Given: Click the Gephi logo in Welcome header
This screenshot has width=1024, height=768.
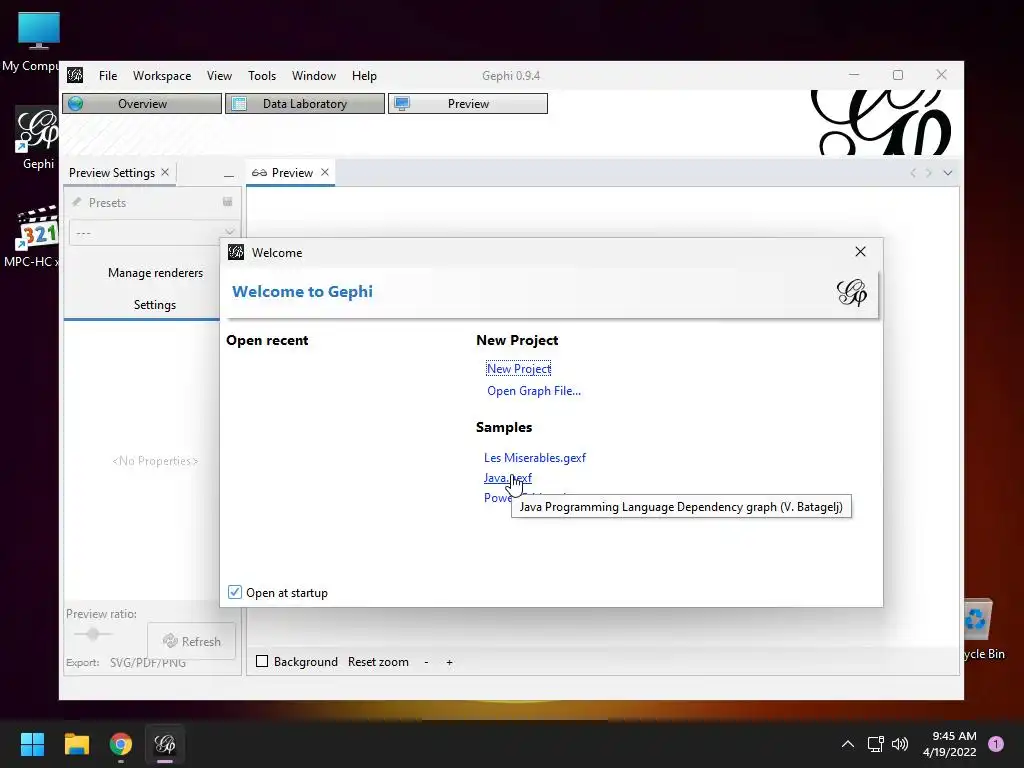Looking at the screenshot, I should [x=852, y=292].
